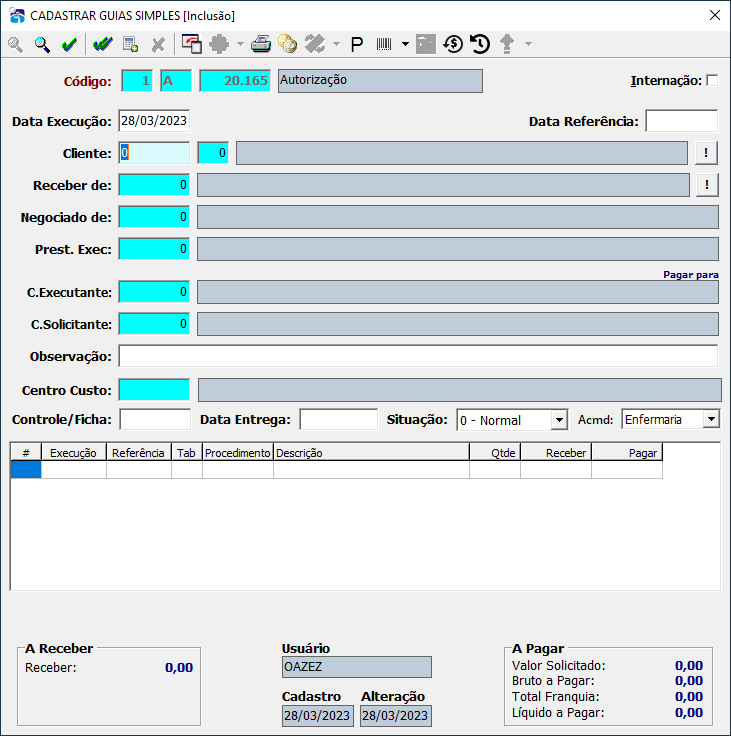731x737 pixels.
Task: Close the Cadastrar Guias Simples window
Action: coord(715,15)
